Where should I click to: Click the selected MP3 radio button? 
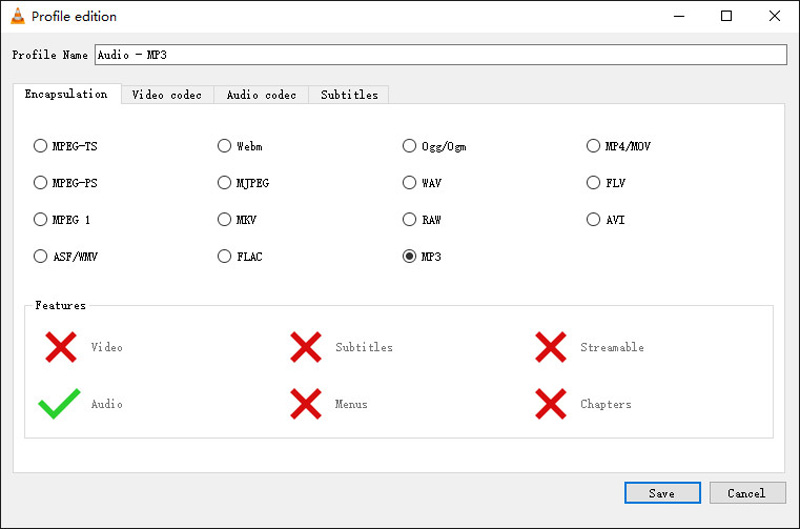pos(409,256)
